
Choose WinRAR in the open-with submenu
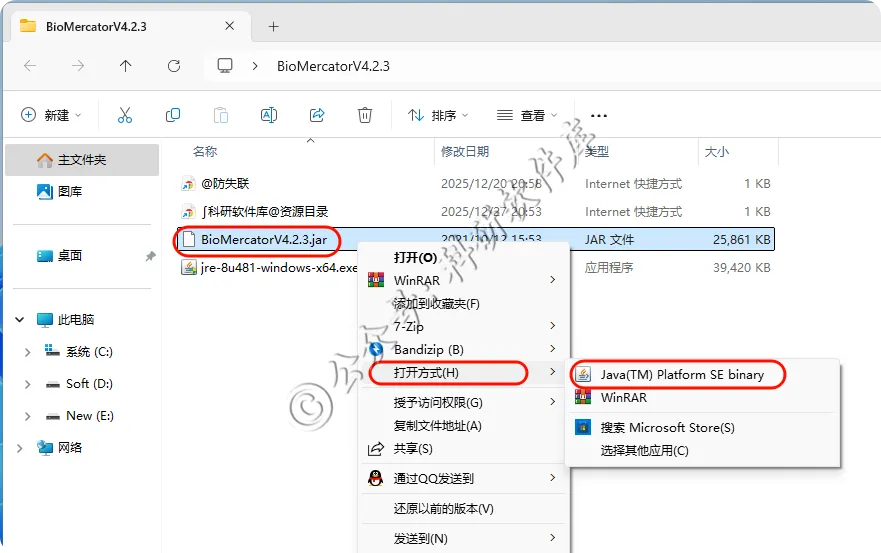tap(702, 397)
